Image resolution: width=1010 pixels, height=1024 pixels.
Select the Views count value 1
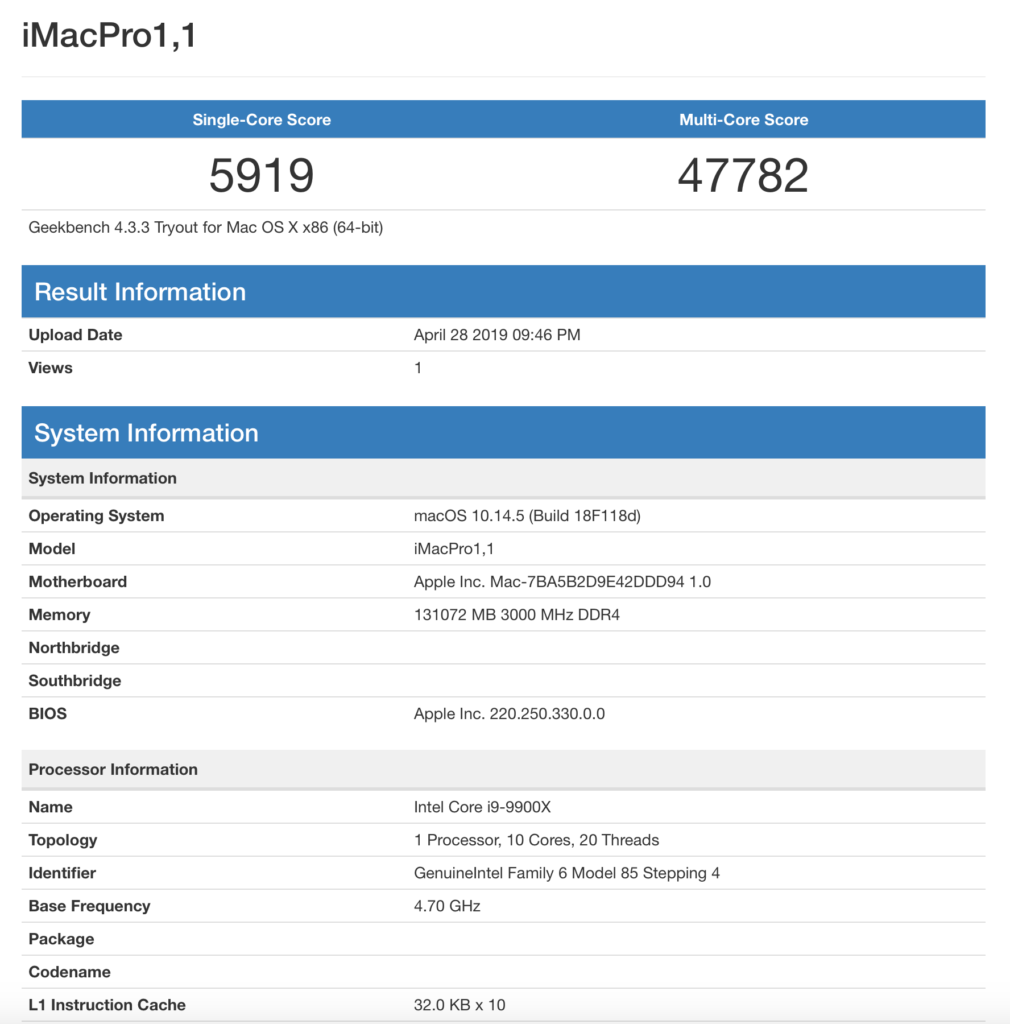click(x=418, y=368)
